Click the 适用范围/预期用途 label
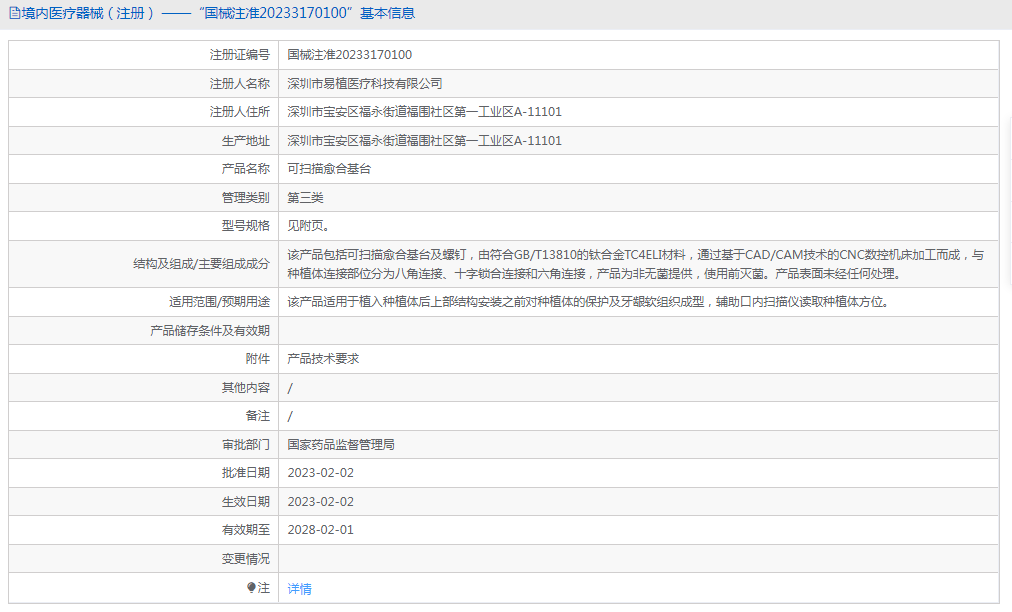The image size is (1012, 612). coord(219,302)
